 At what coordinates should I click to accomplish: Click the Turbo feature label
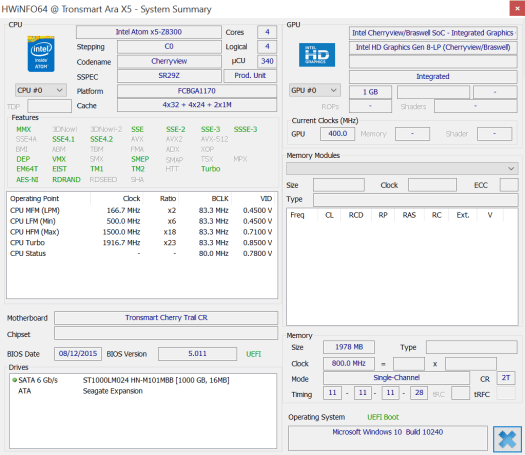click(211, 169)
